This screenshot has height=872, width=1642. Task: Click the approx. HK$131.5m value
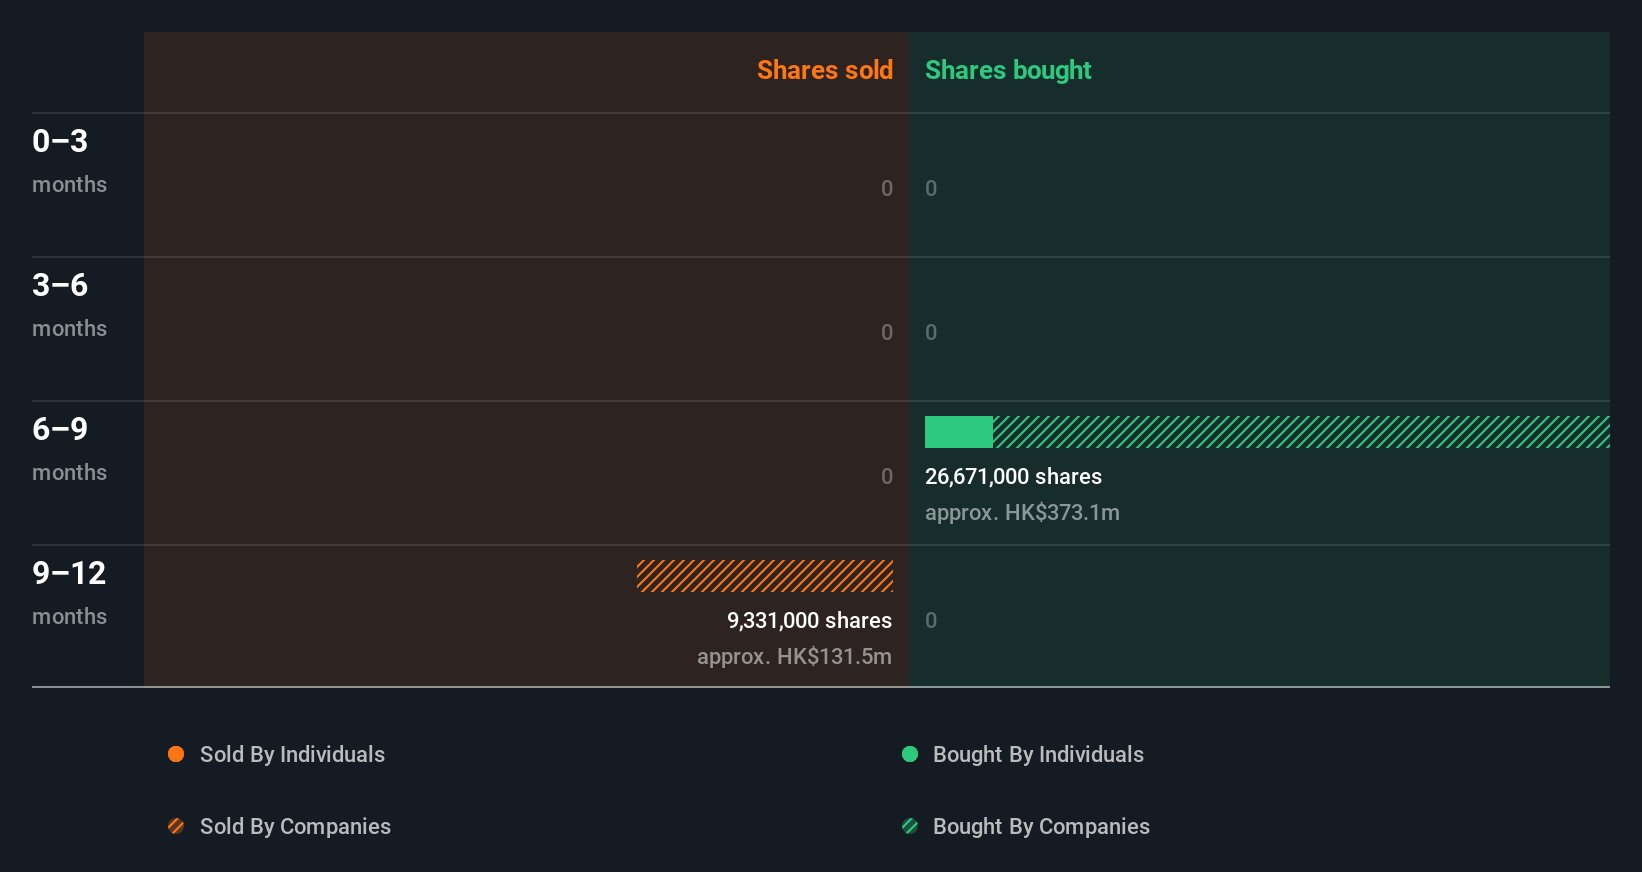click(x=794, y=656)
